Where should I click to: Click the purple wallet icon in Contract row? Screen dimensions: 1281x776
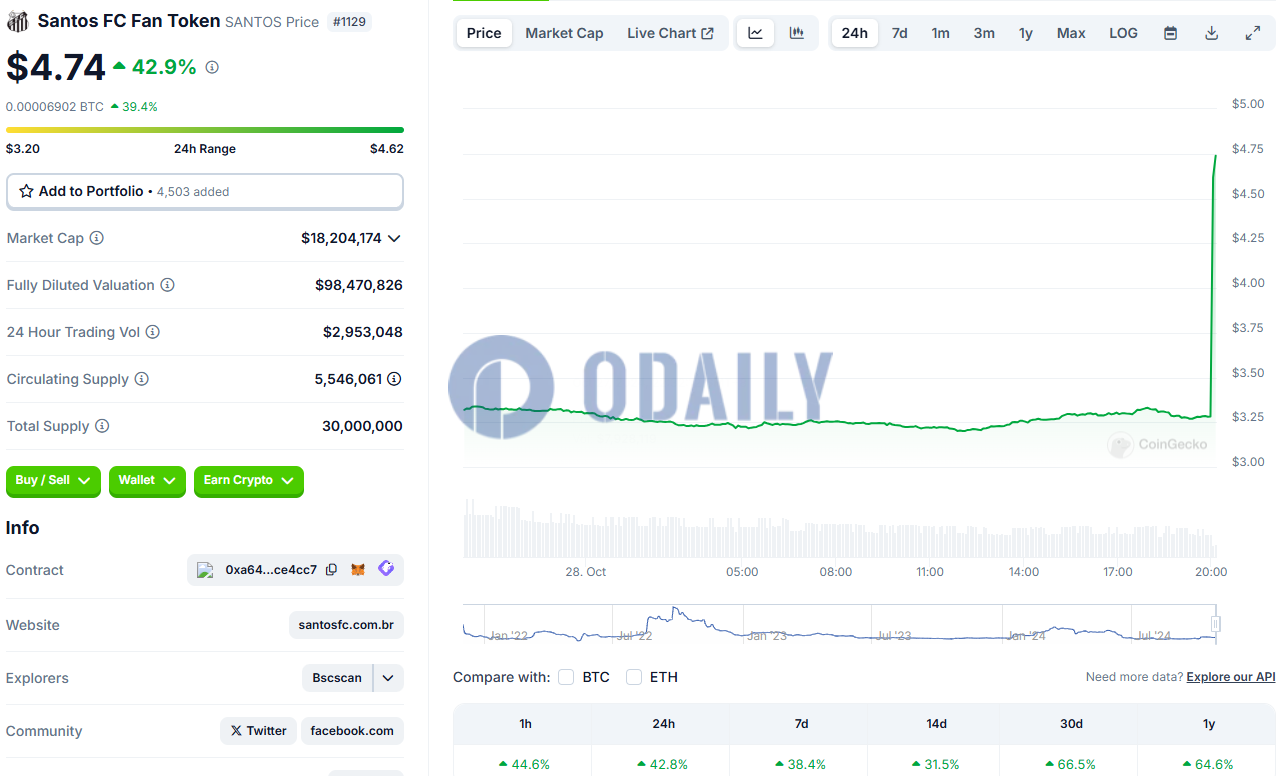pyautogui.click(x=386, y=569)
